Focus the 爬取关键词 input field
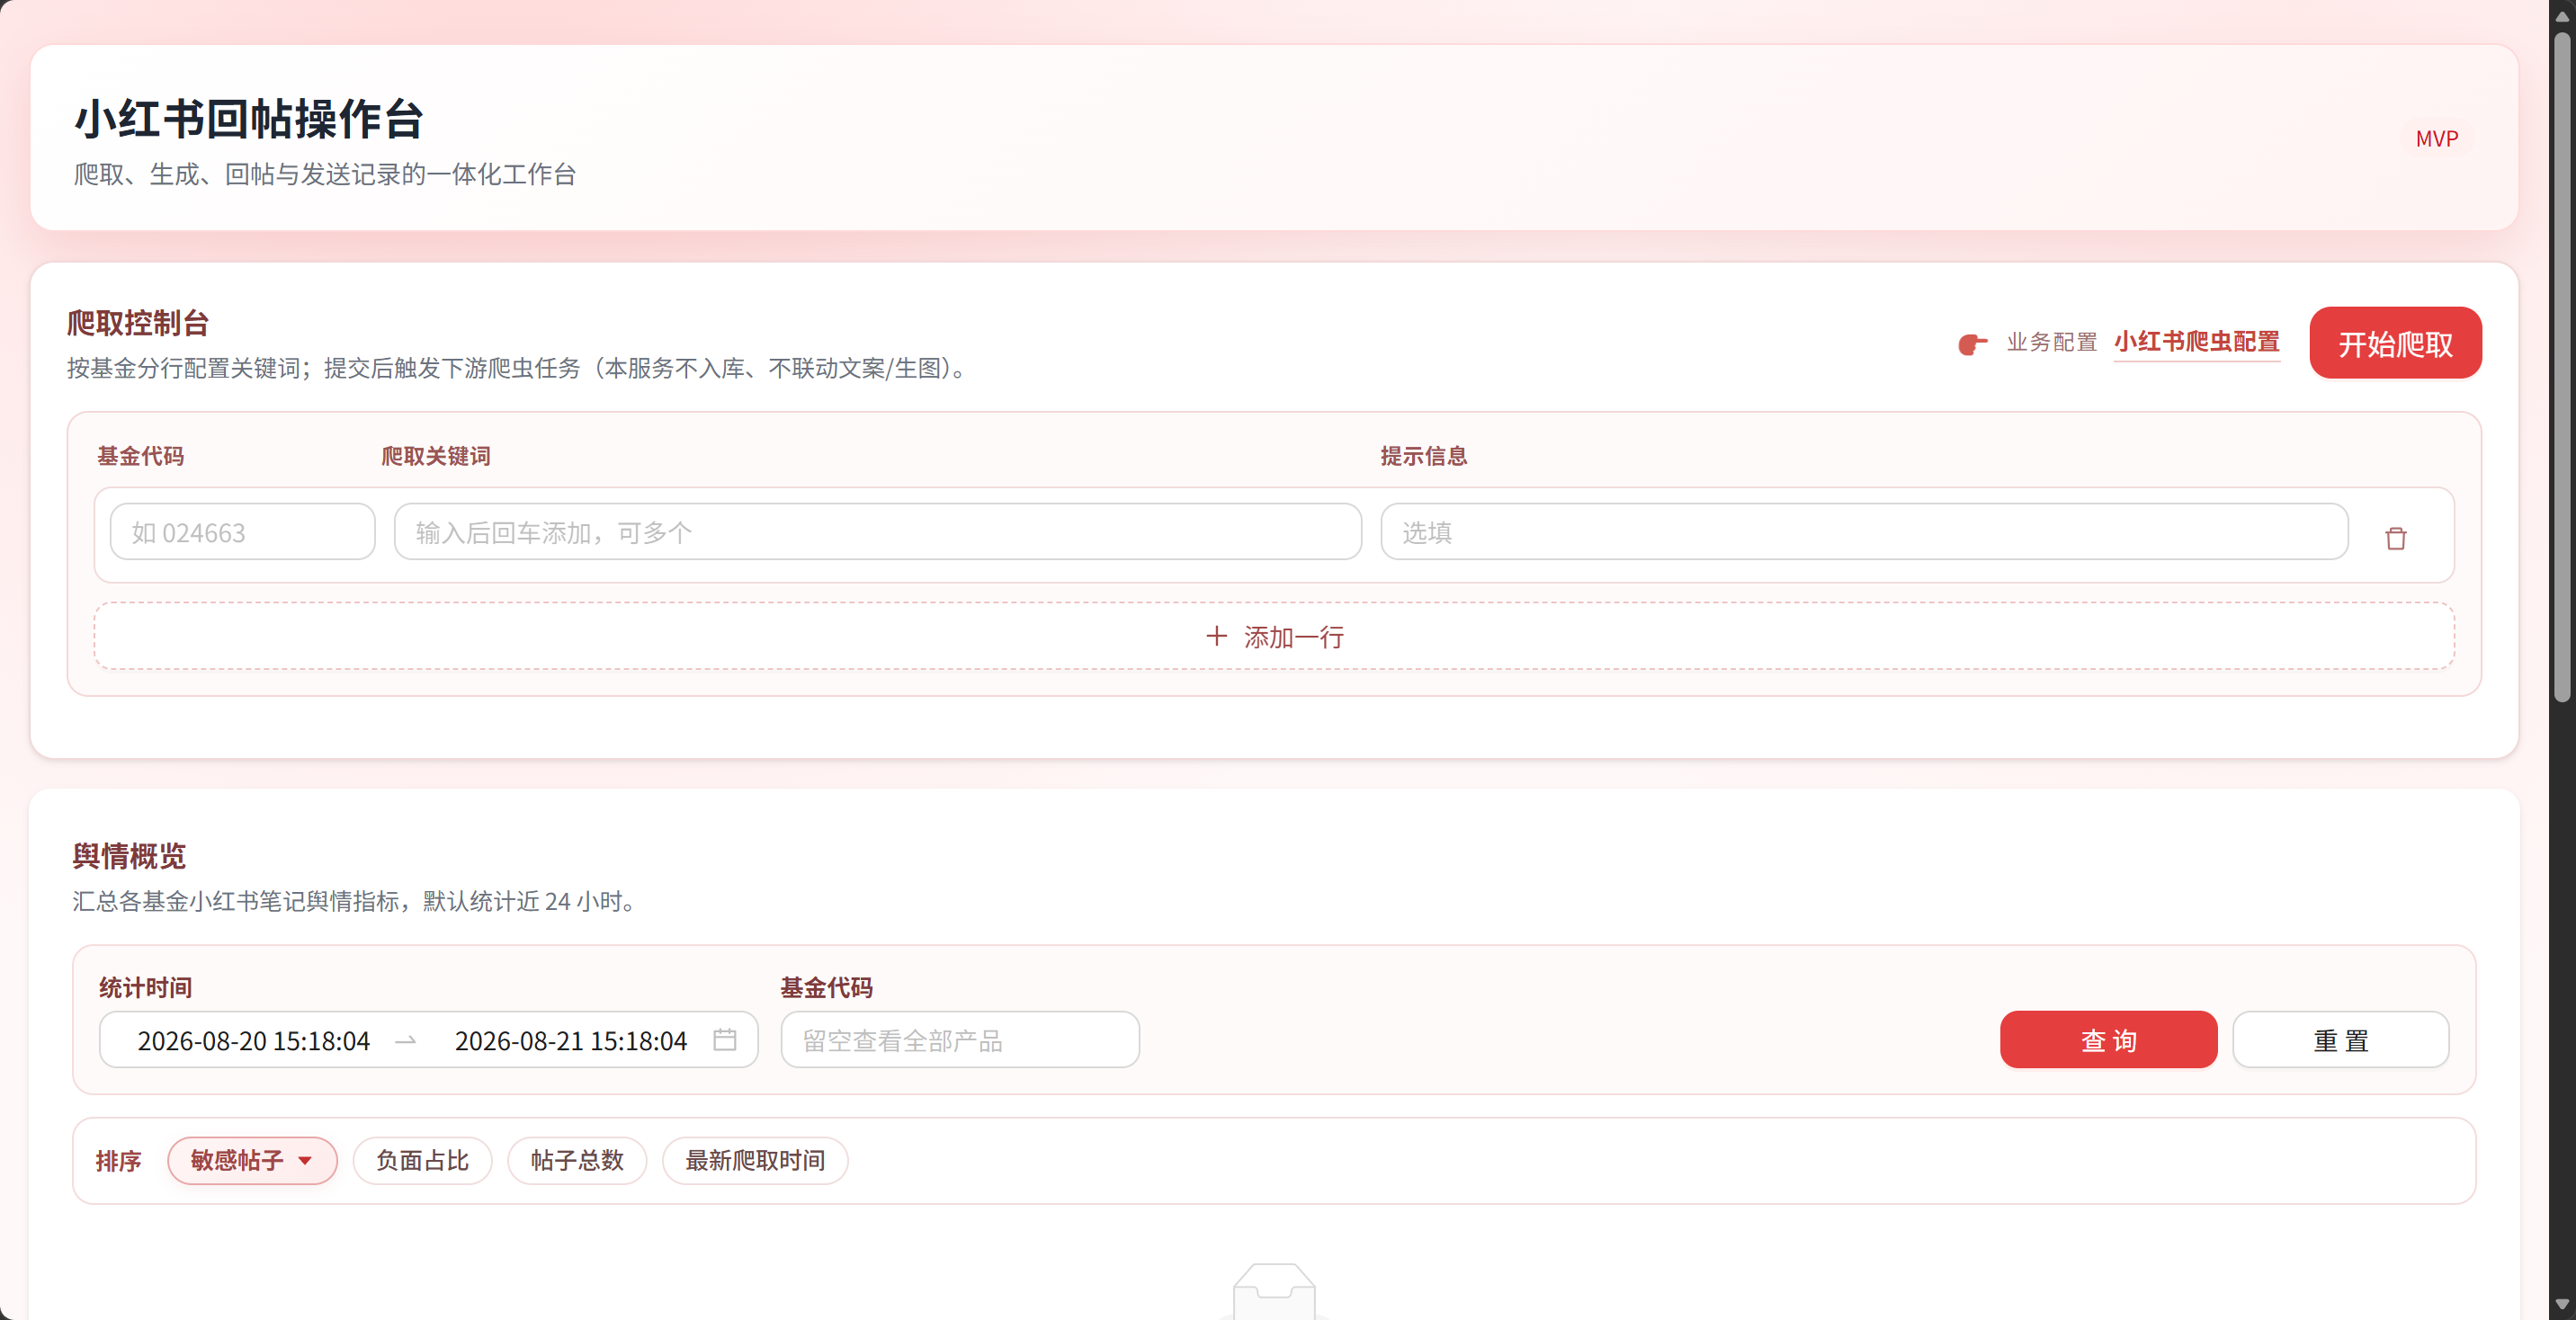 (x=877, y=532)
